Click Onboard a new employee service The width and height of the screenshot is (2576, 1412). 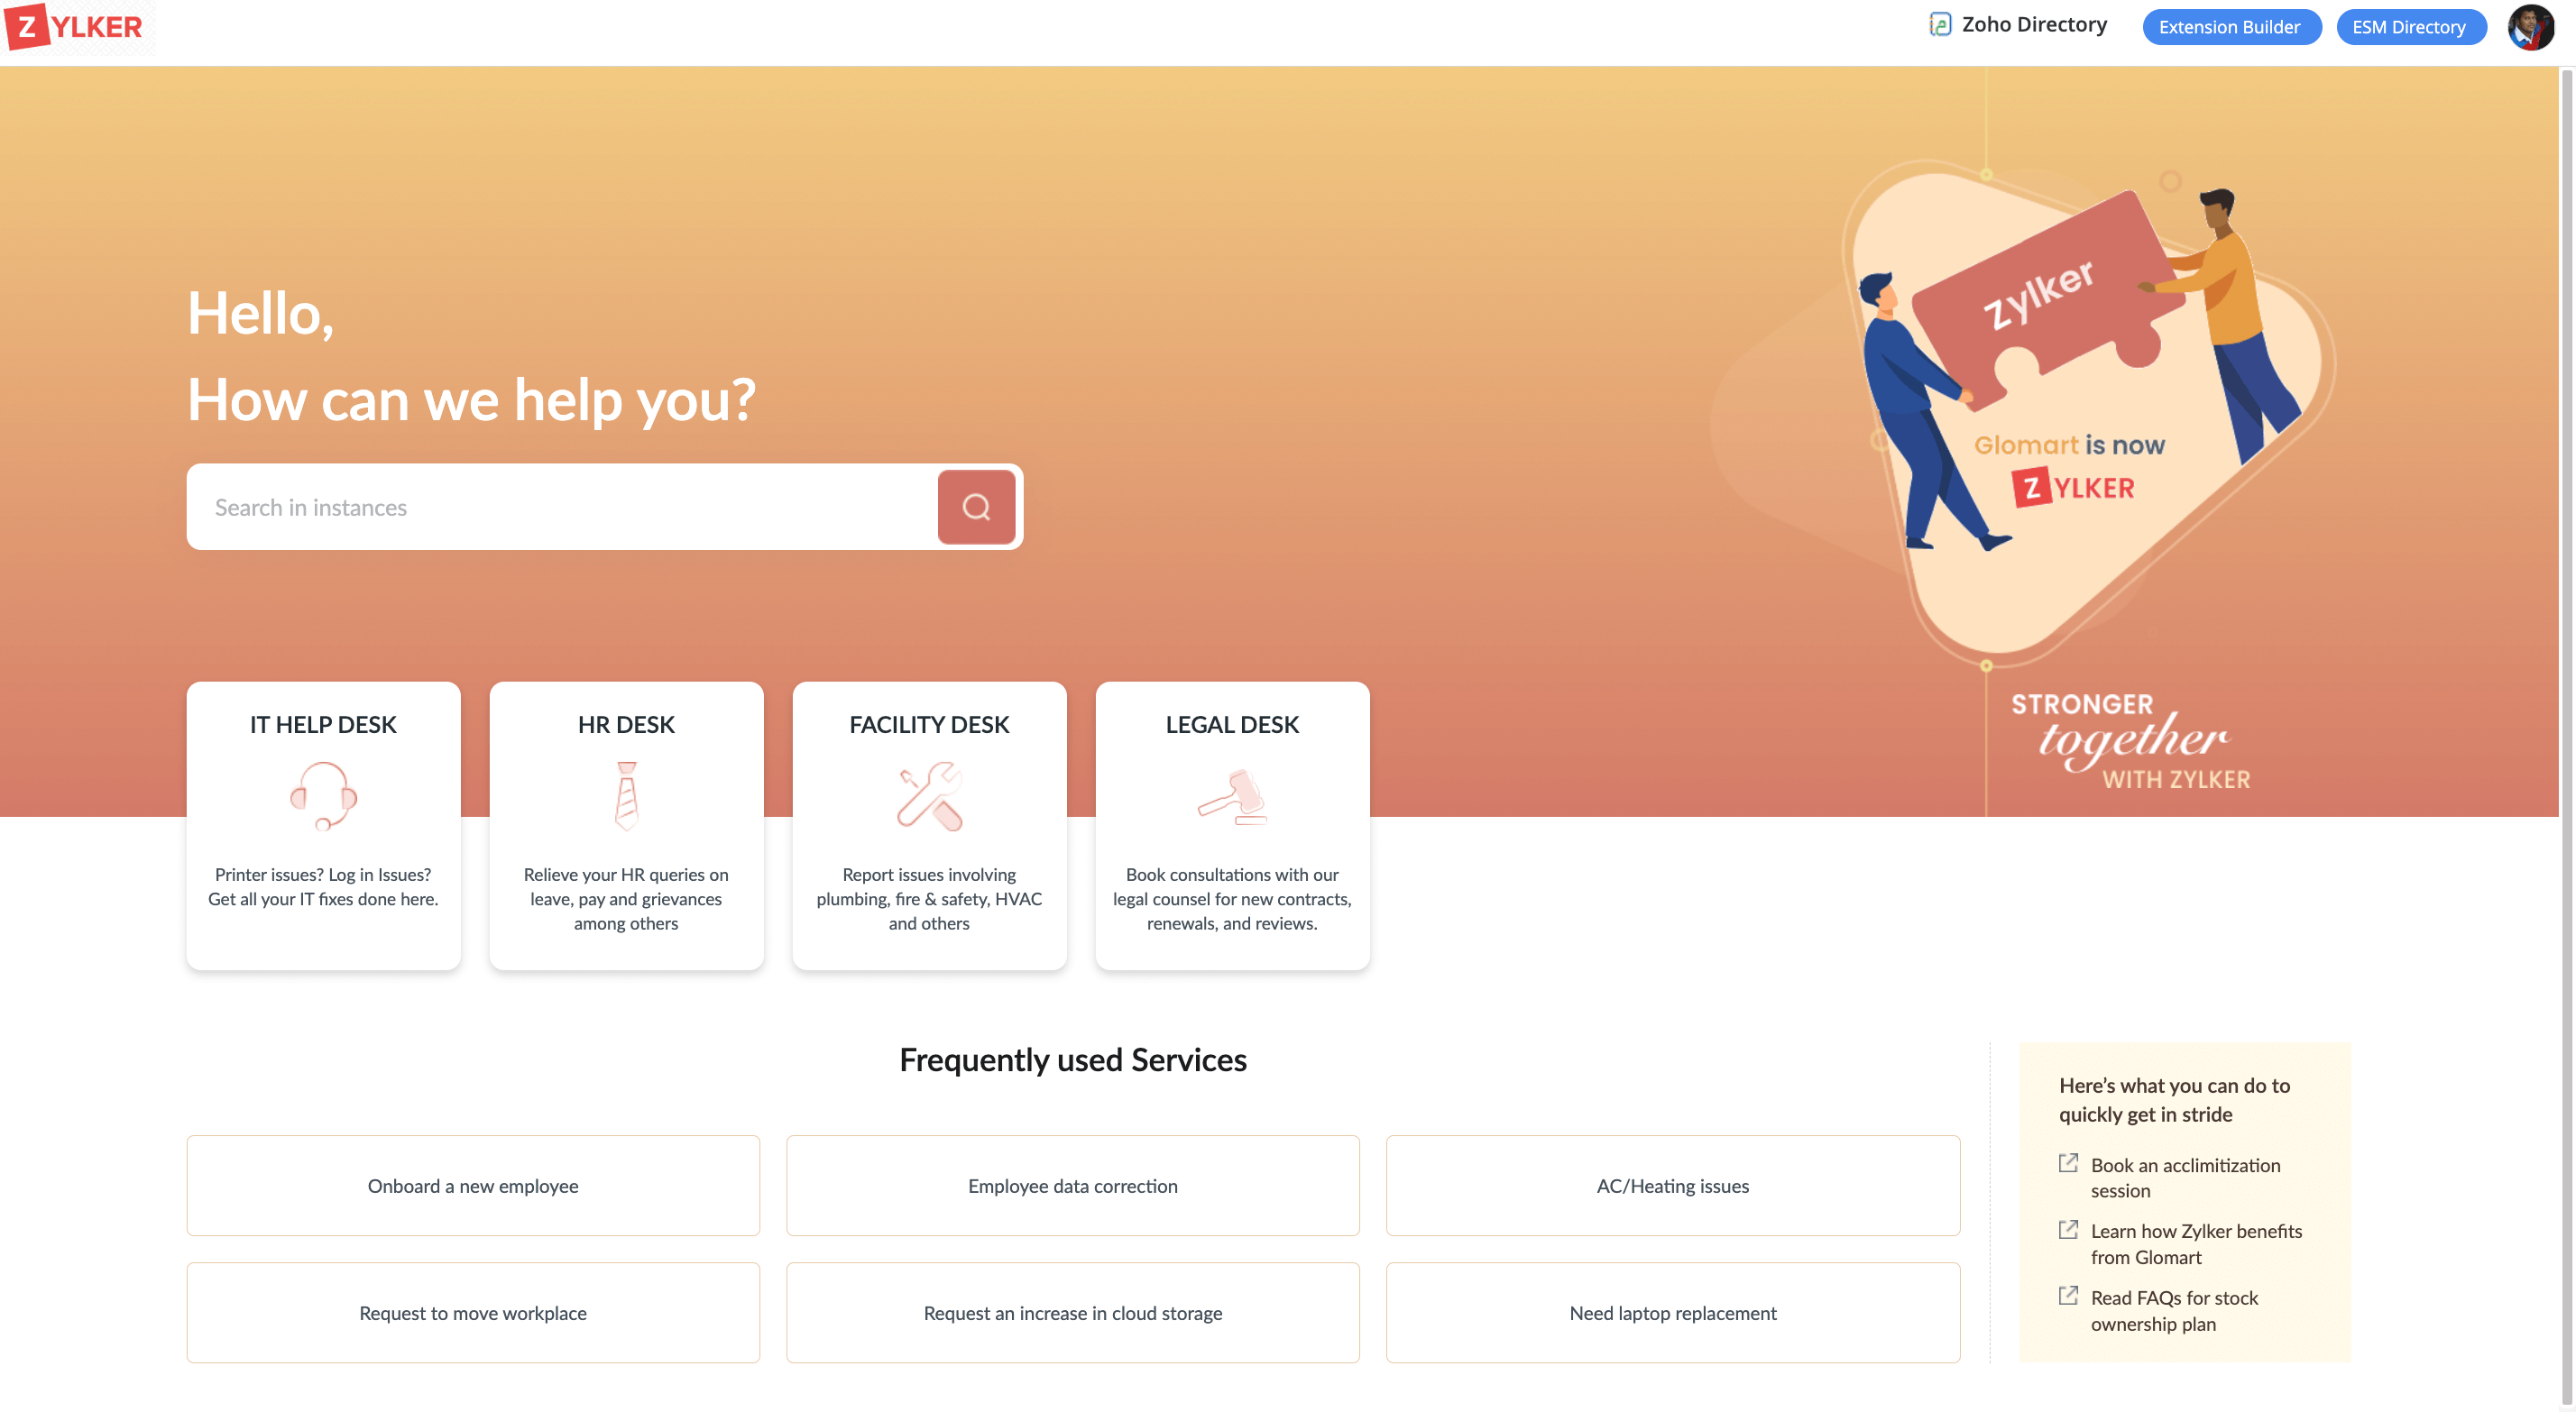click(472, 1186)
